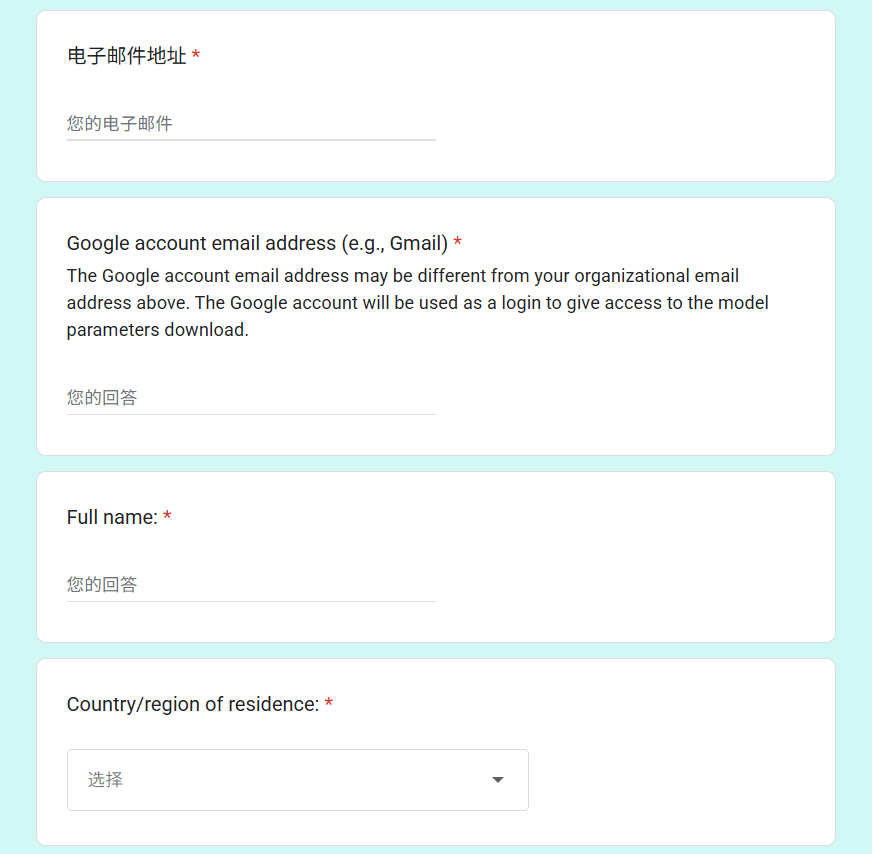Click the description line starting 'The Google account'
This screenshot has height=854, width=872.
point(403,276)
